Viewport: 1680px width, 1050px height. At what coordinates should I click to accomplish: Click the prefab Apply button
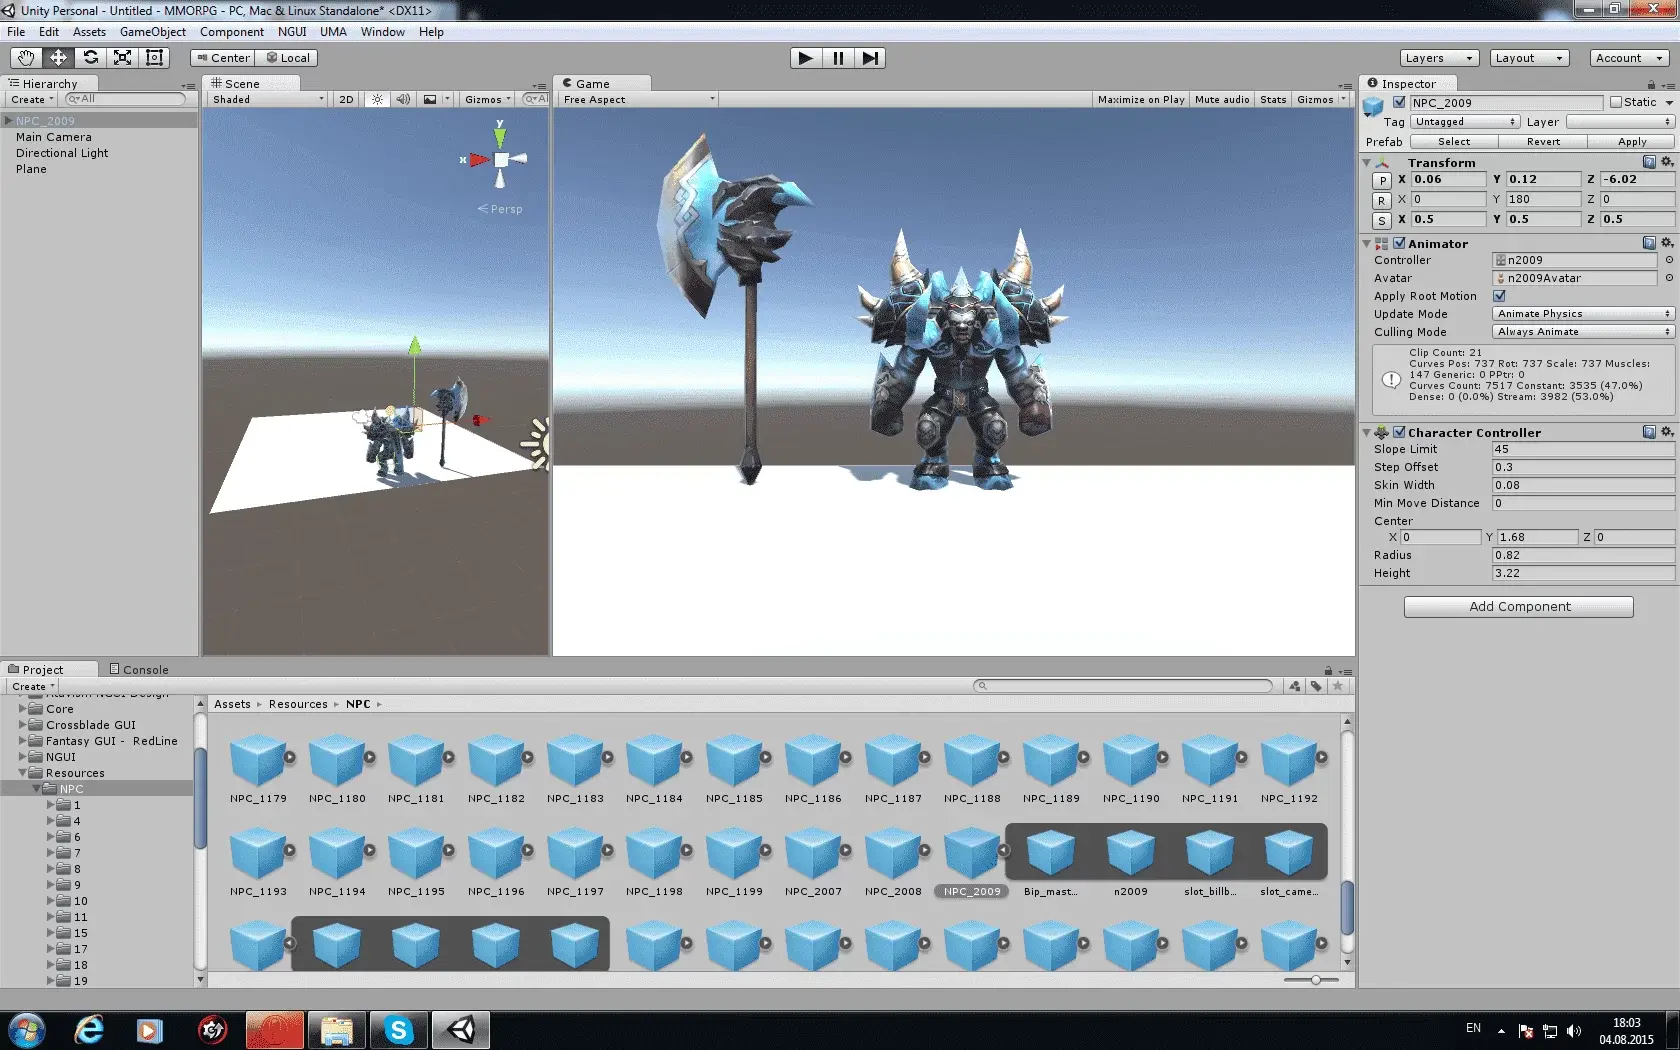click(1632, 142)
